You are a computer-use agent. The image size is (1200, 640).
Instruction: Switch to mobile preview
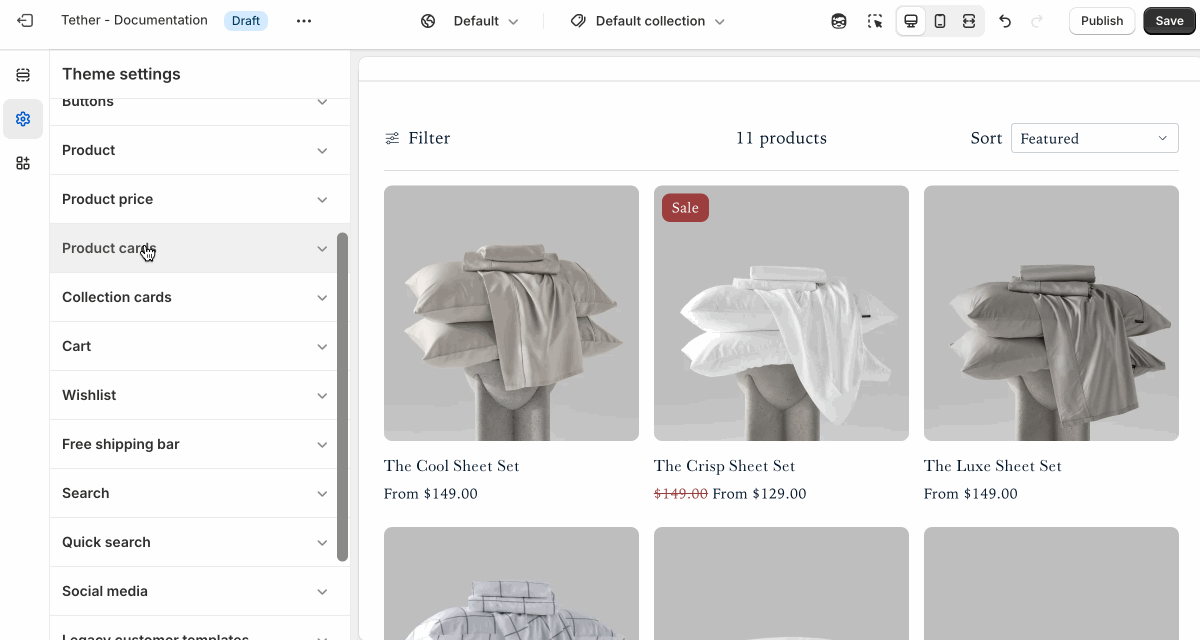pyautogui.click(x=940, y=21)
